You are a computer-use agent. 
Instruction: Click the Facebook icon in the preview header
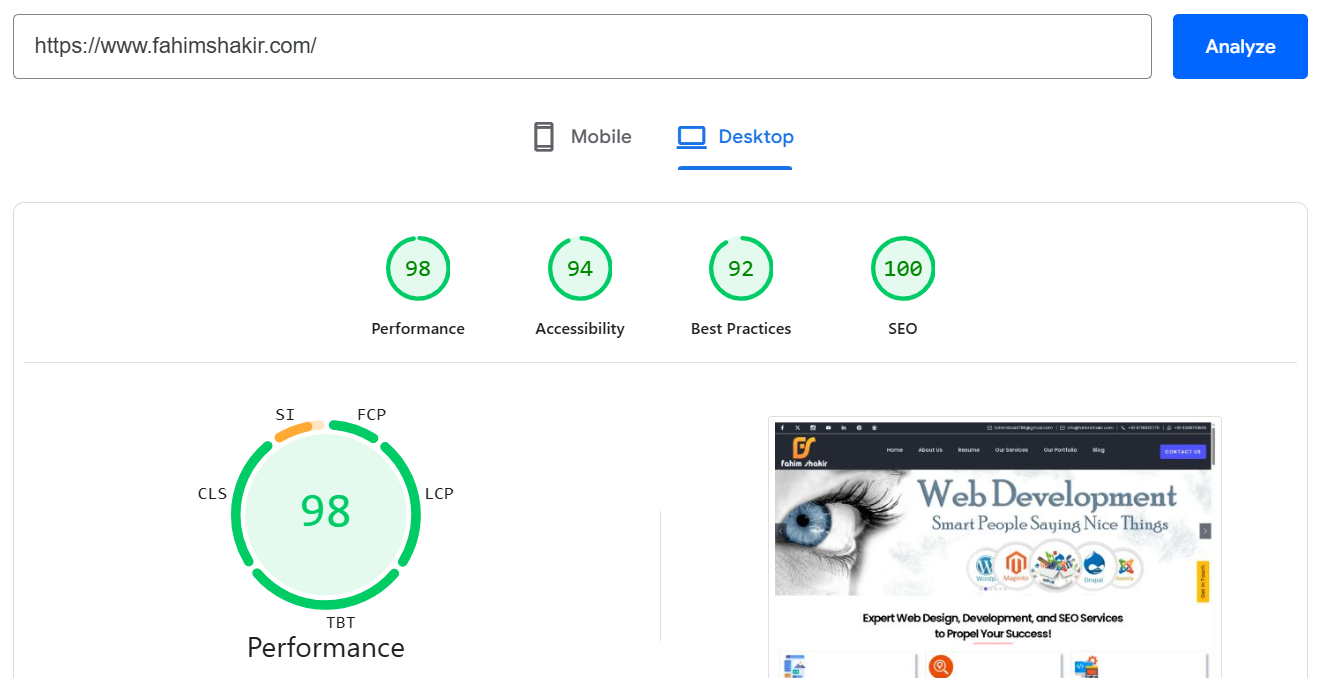(x=782, y=427)
